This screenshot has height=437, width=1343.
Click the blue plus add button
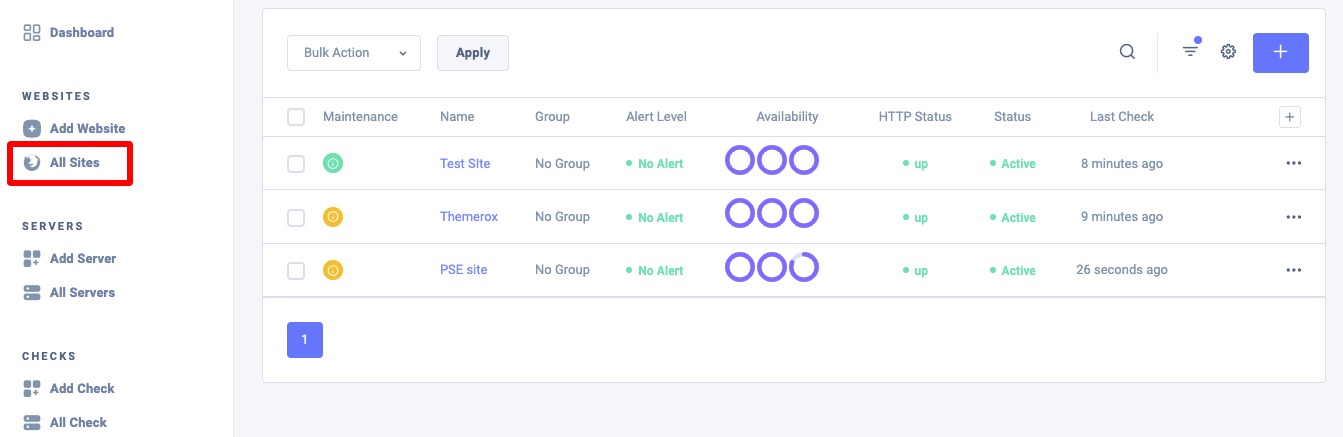click(1281, 52)
